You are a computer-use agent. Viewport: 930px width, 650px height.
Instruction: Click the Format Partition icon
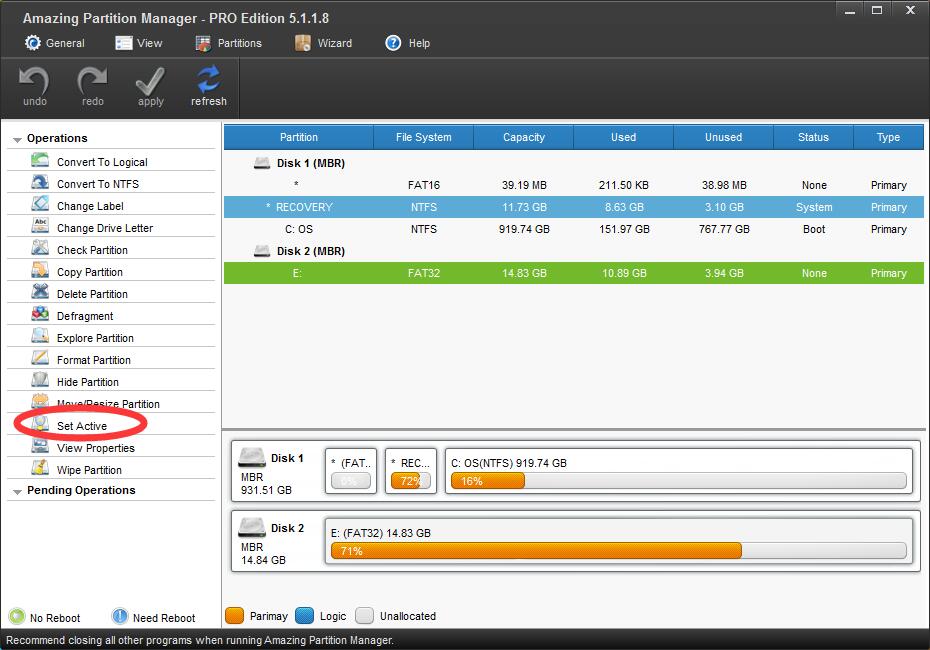[40, 358]
